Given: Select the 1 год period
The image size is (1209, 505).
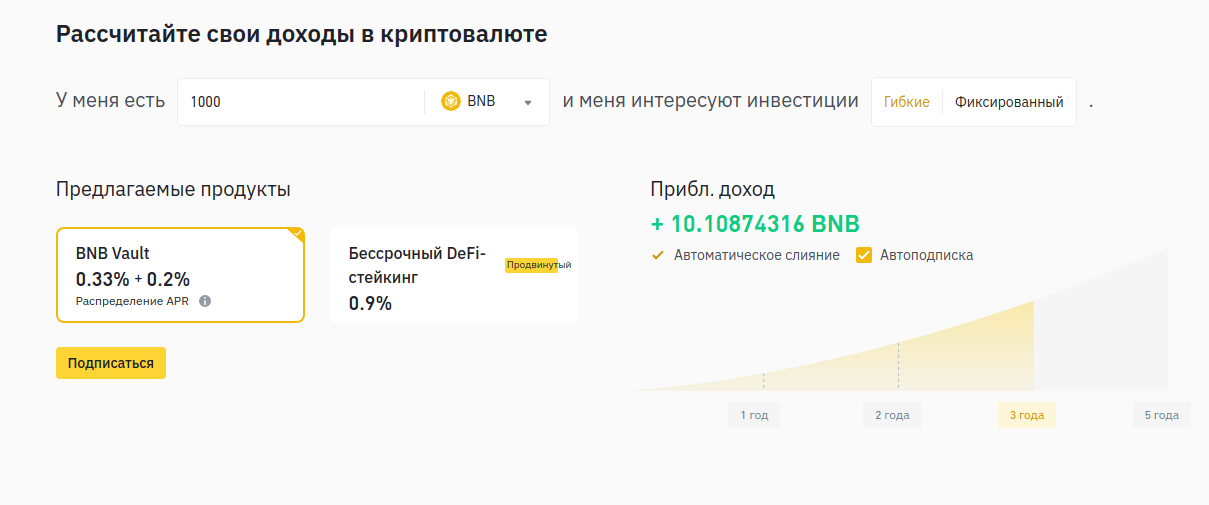Looking at the screenshot, I should coord(754,415).
